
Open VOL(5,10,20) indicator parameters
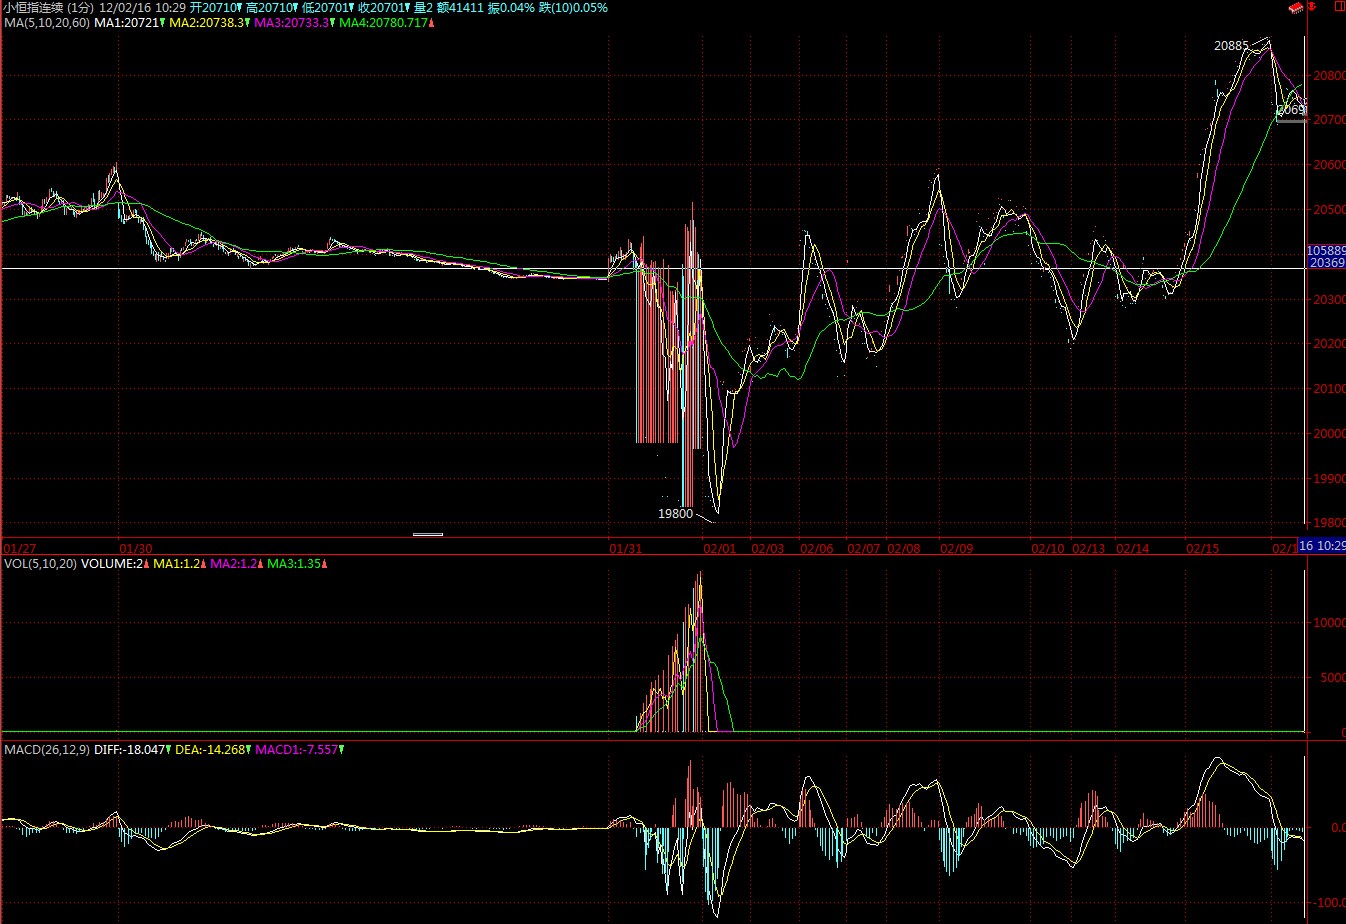(37, 564)
